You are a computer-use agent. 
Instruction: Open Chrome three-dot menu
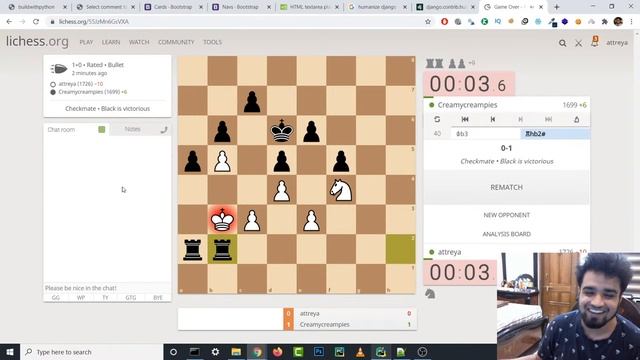pyautogui.click(x=631, y=22)
